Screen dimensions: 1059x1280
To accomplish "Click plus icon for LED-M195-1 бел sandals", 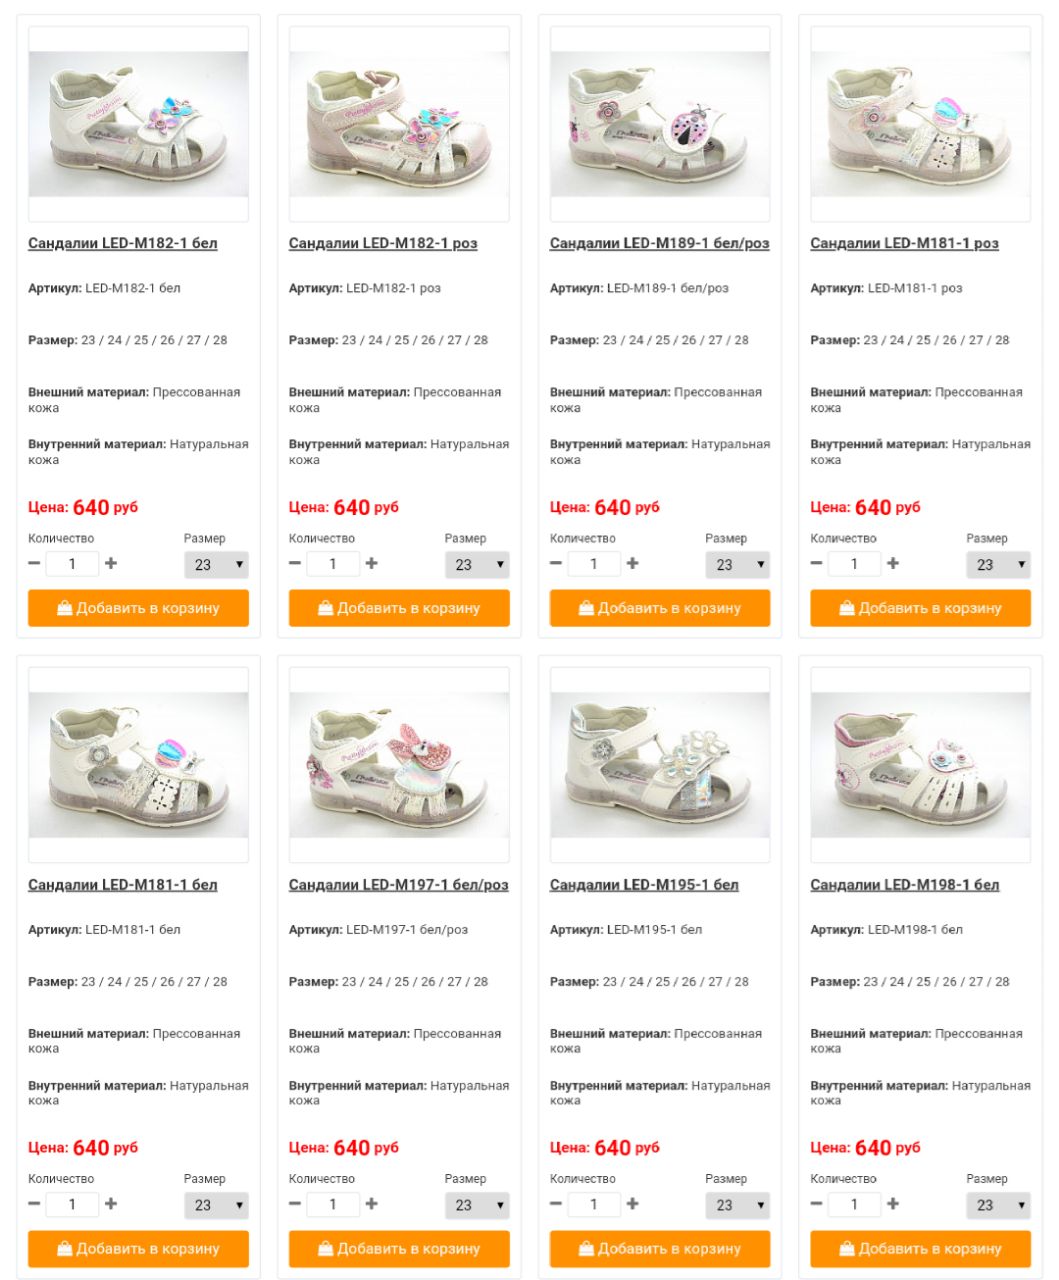I will tap(633, 1204).
